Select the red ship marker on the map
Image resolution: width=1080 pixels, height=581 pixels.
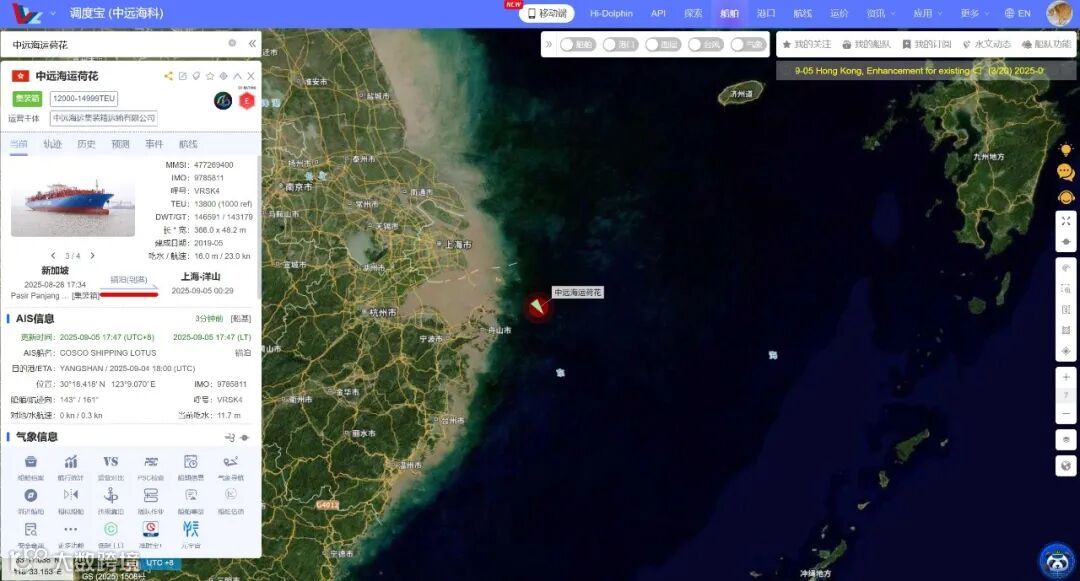[538, 306]
